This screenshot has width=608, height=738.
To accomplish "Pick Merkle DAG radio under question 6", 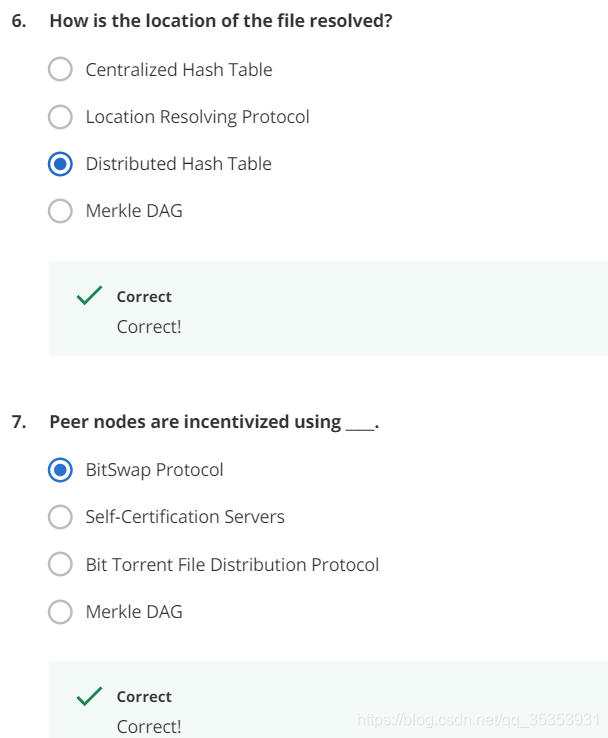I will [x=60, y=211].
